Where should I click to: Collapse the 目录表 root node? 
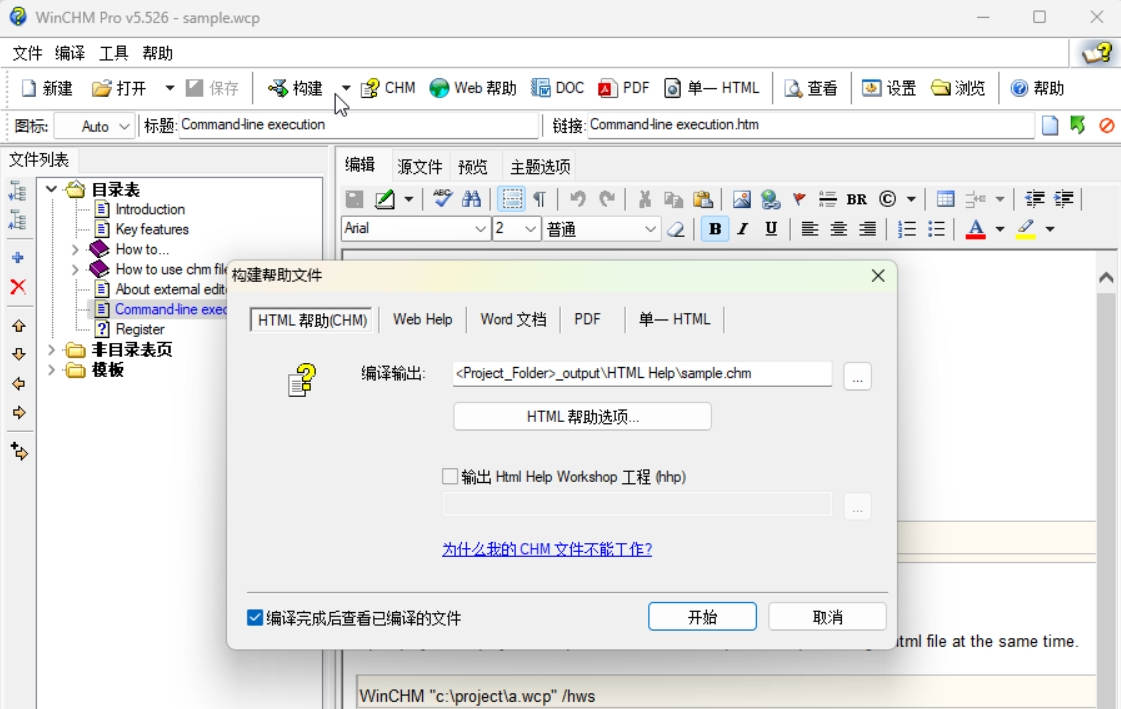(x=51, y=189)
